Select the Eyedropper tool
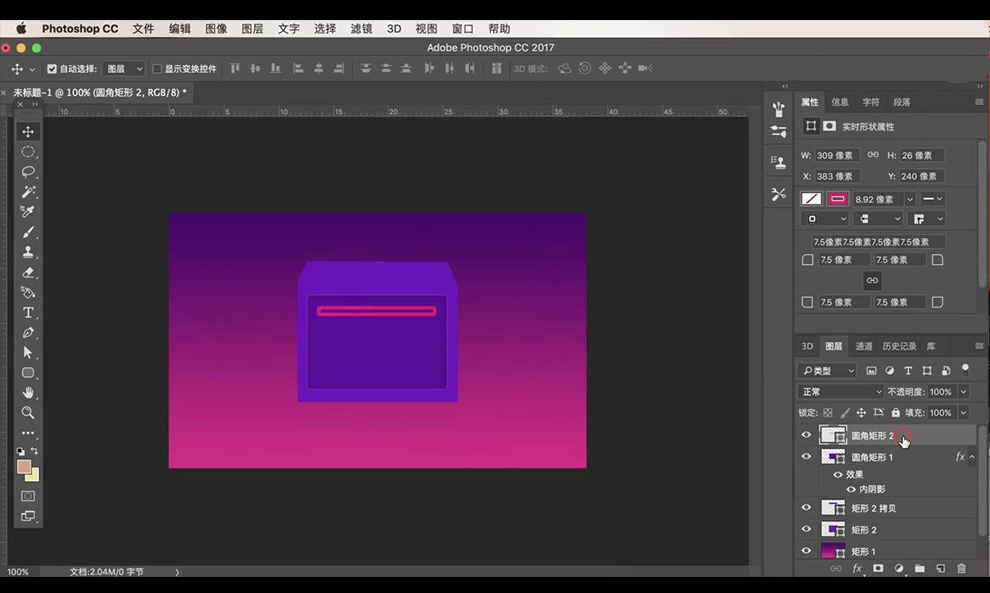 28,212
